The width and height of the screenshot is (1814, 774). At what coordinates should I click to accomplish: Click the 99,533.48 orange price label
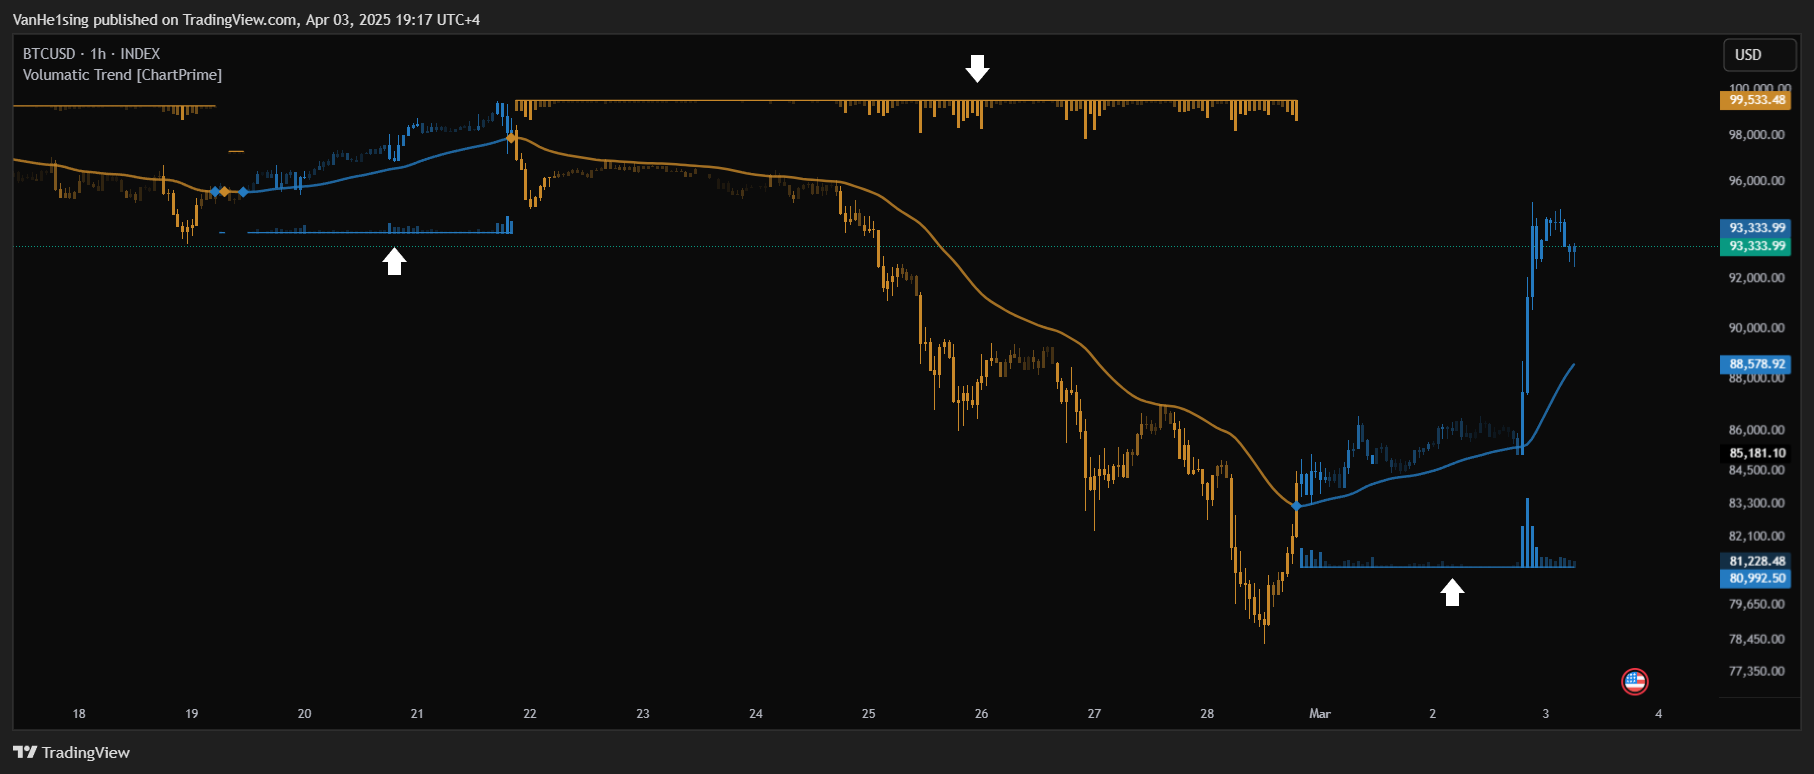(x=1757, y=100)
